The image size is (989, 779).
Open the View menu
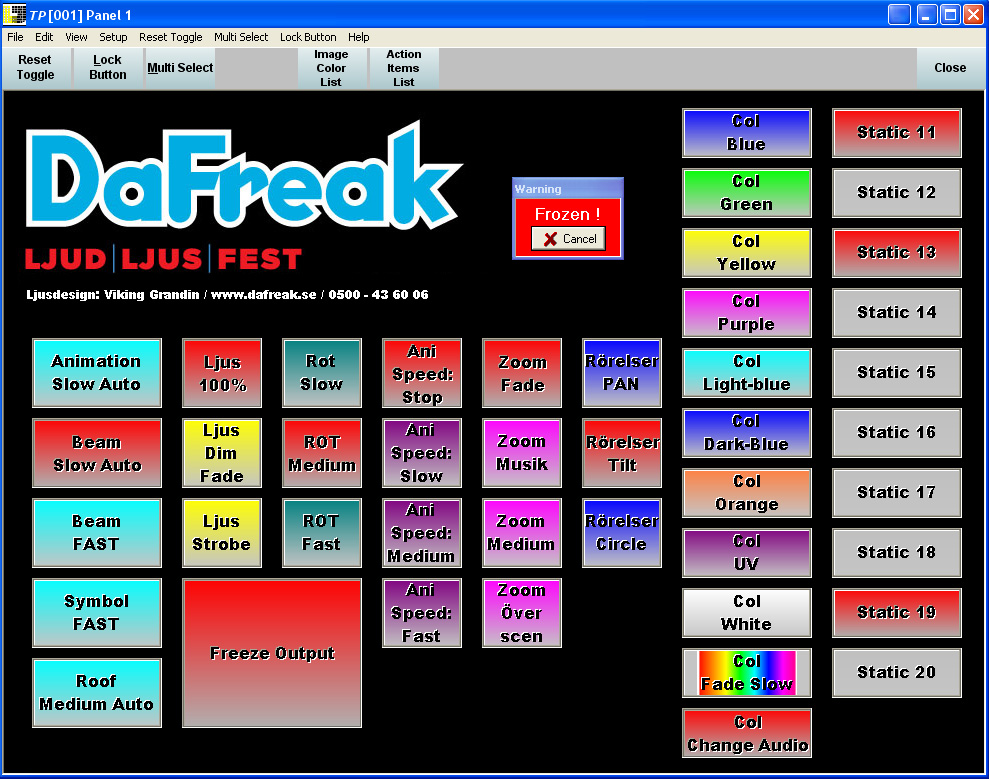(x=76, y=37)
